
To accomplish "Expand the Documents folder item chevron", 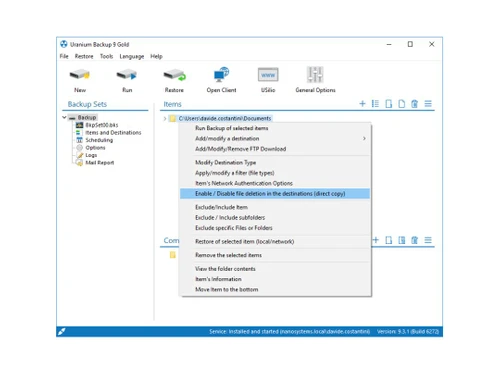I will coord(165,118).
